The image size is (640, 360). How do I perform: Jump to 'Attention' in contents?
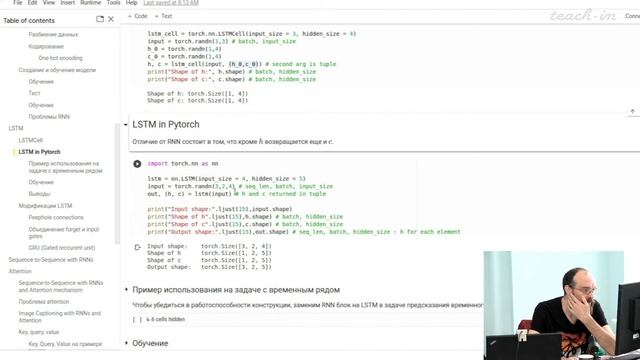click(20, 271)
